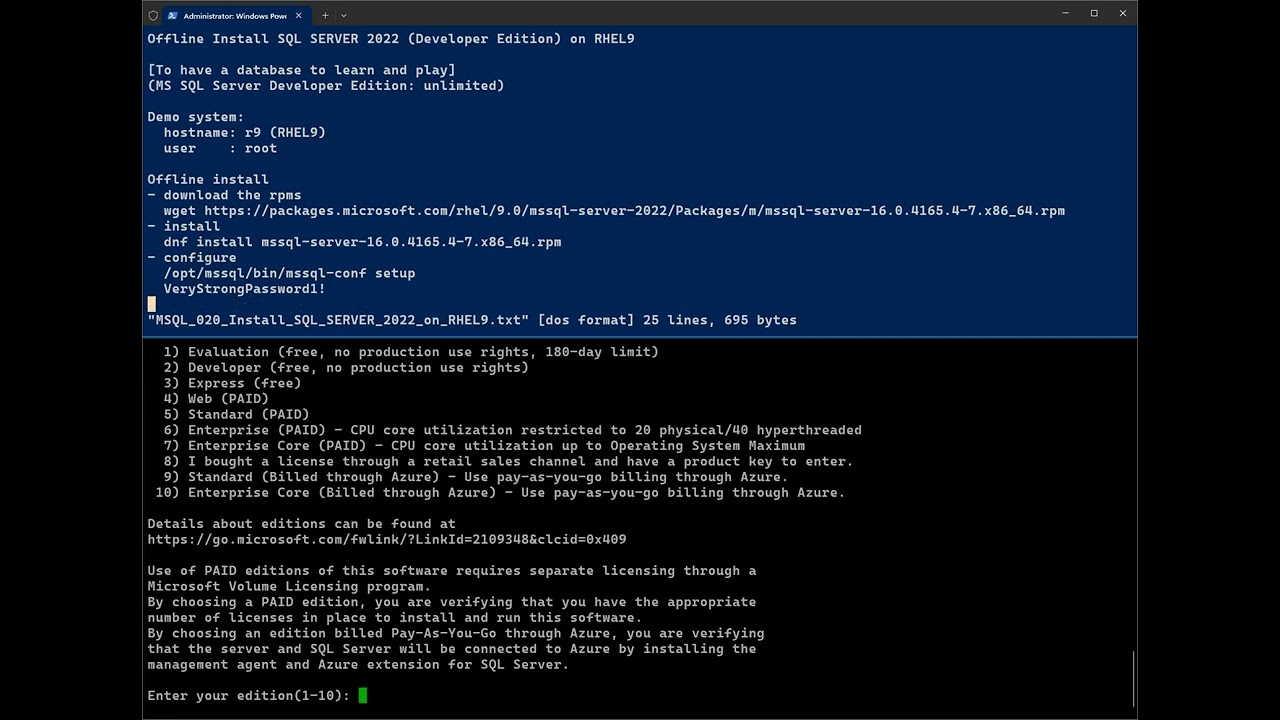
Task: Click the terminal scrollbar thumb on right edge
Action: pos(1133,679)
